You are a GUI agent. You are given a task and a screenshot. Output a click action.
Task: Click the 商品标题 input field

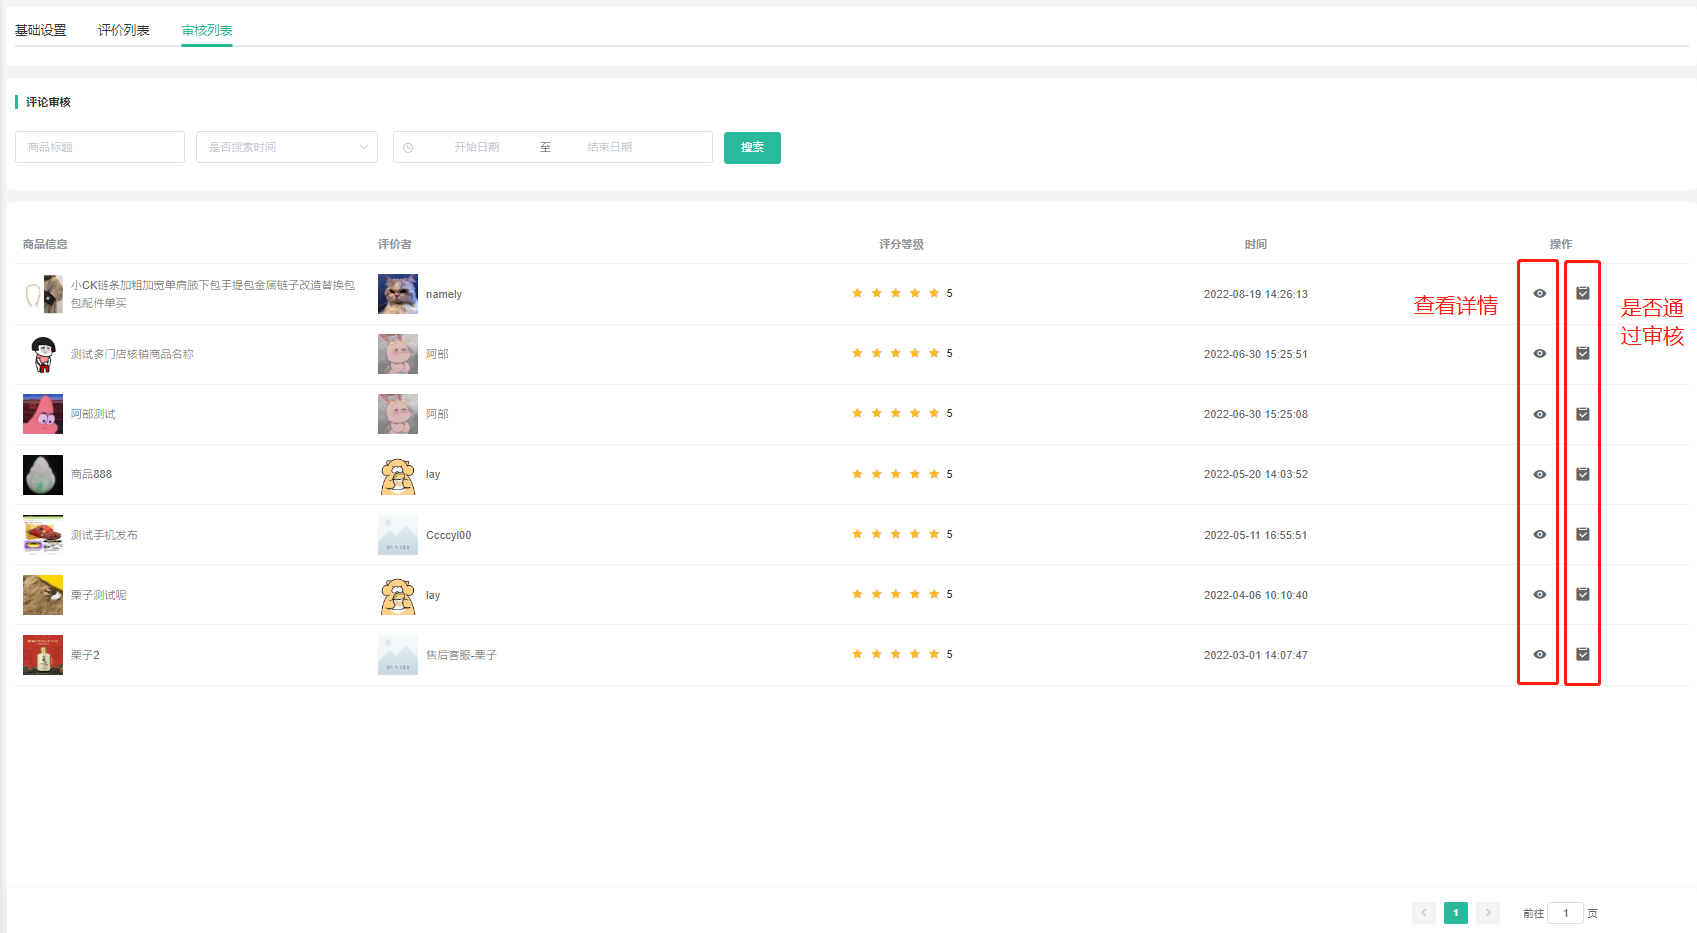coord(100,147)
